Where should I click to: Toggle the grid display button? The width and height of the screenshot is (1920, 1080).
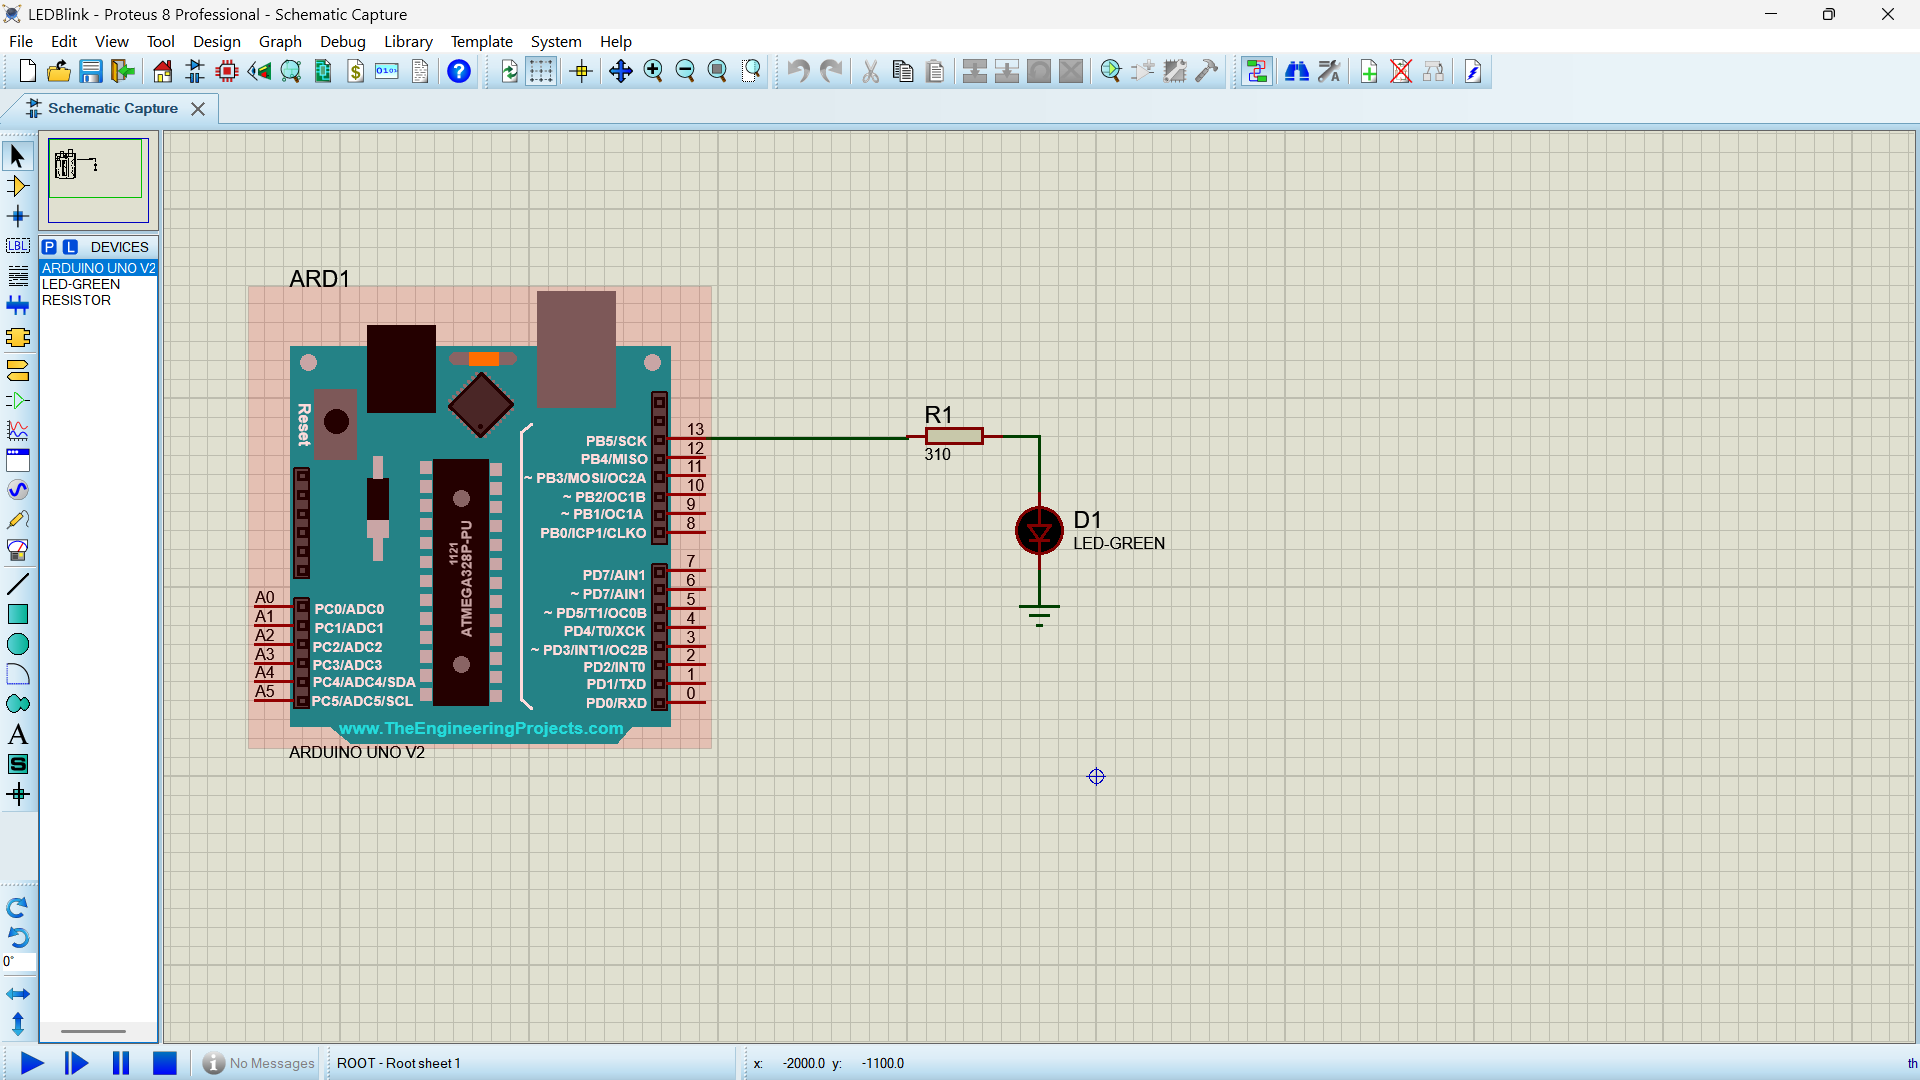(541, 71)
